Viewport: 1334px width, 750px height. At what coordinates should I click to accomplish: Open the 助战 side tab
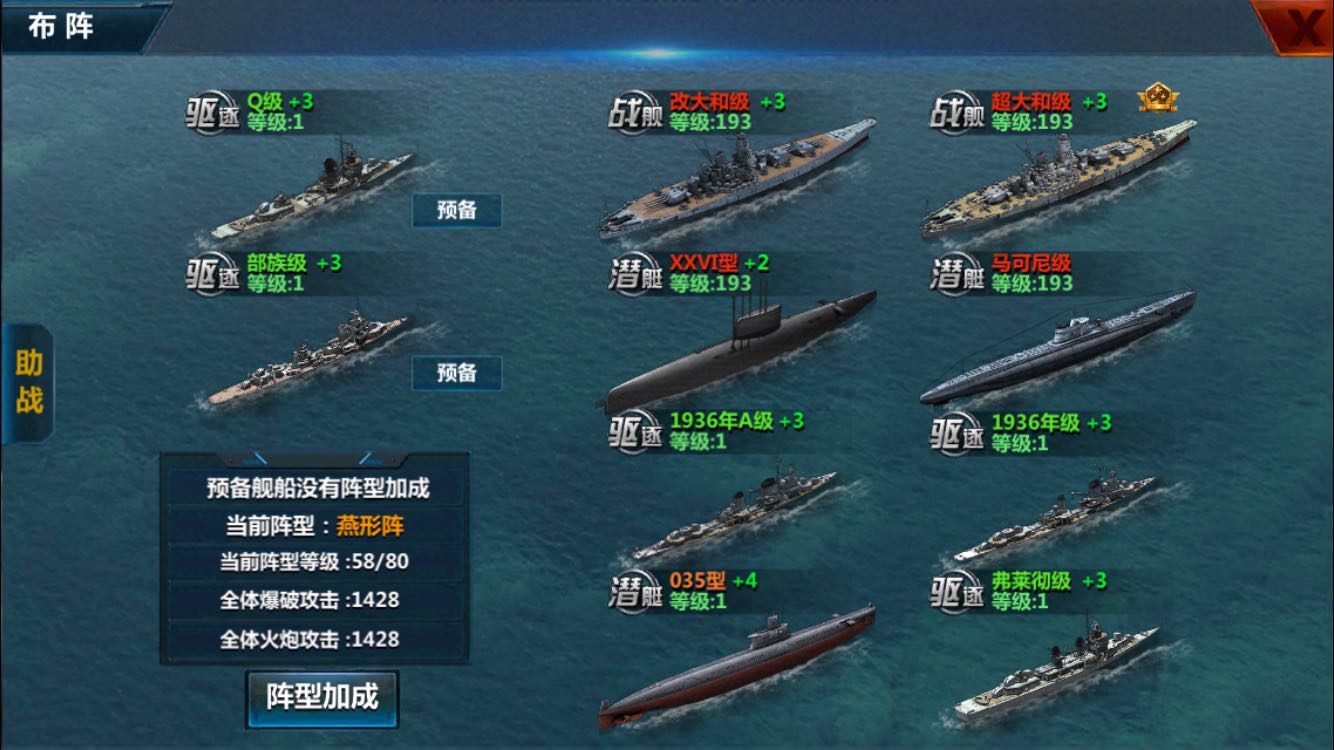pos(28,383)
